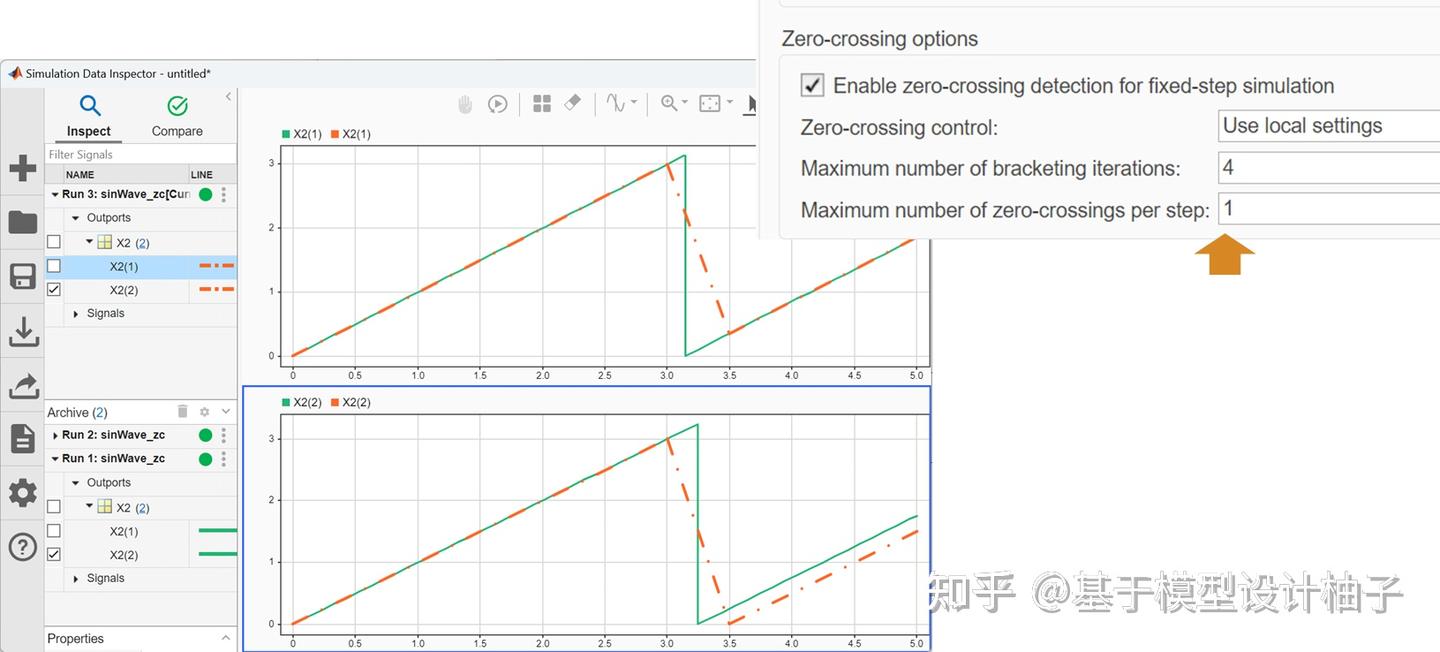1440x652 pixels.
Task: Expand Signals group under Run 1
Action: pos(77,578)
